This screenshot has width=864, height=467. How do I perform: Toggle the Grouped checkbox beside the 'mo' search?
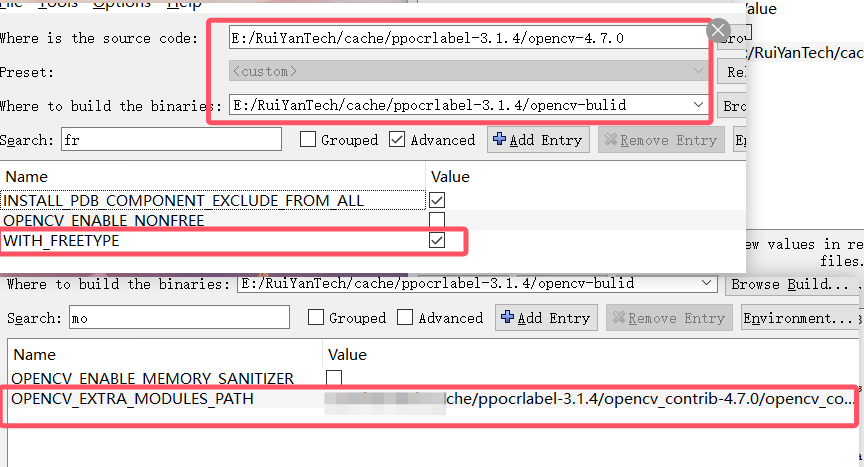[316, 317]
